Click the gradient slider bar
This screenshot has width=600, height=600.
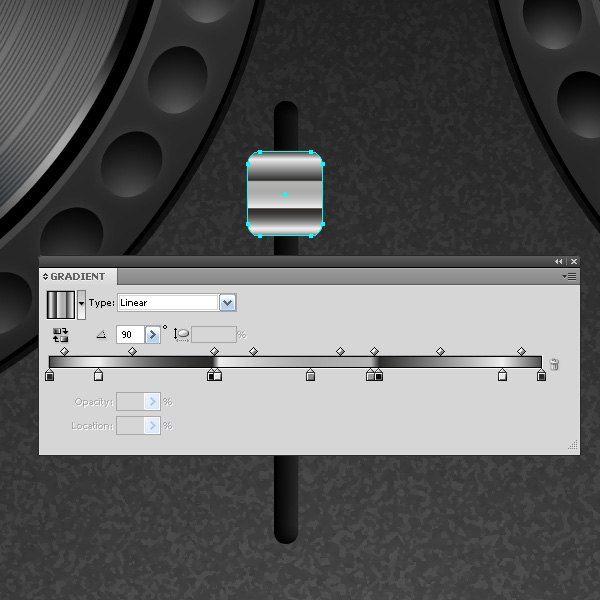[x=295, y=362]
